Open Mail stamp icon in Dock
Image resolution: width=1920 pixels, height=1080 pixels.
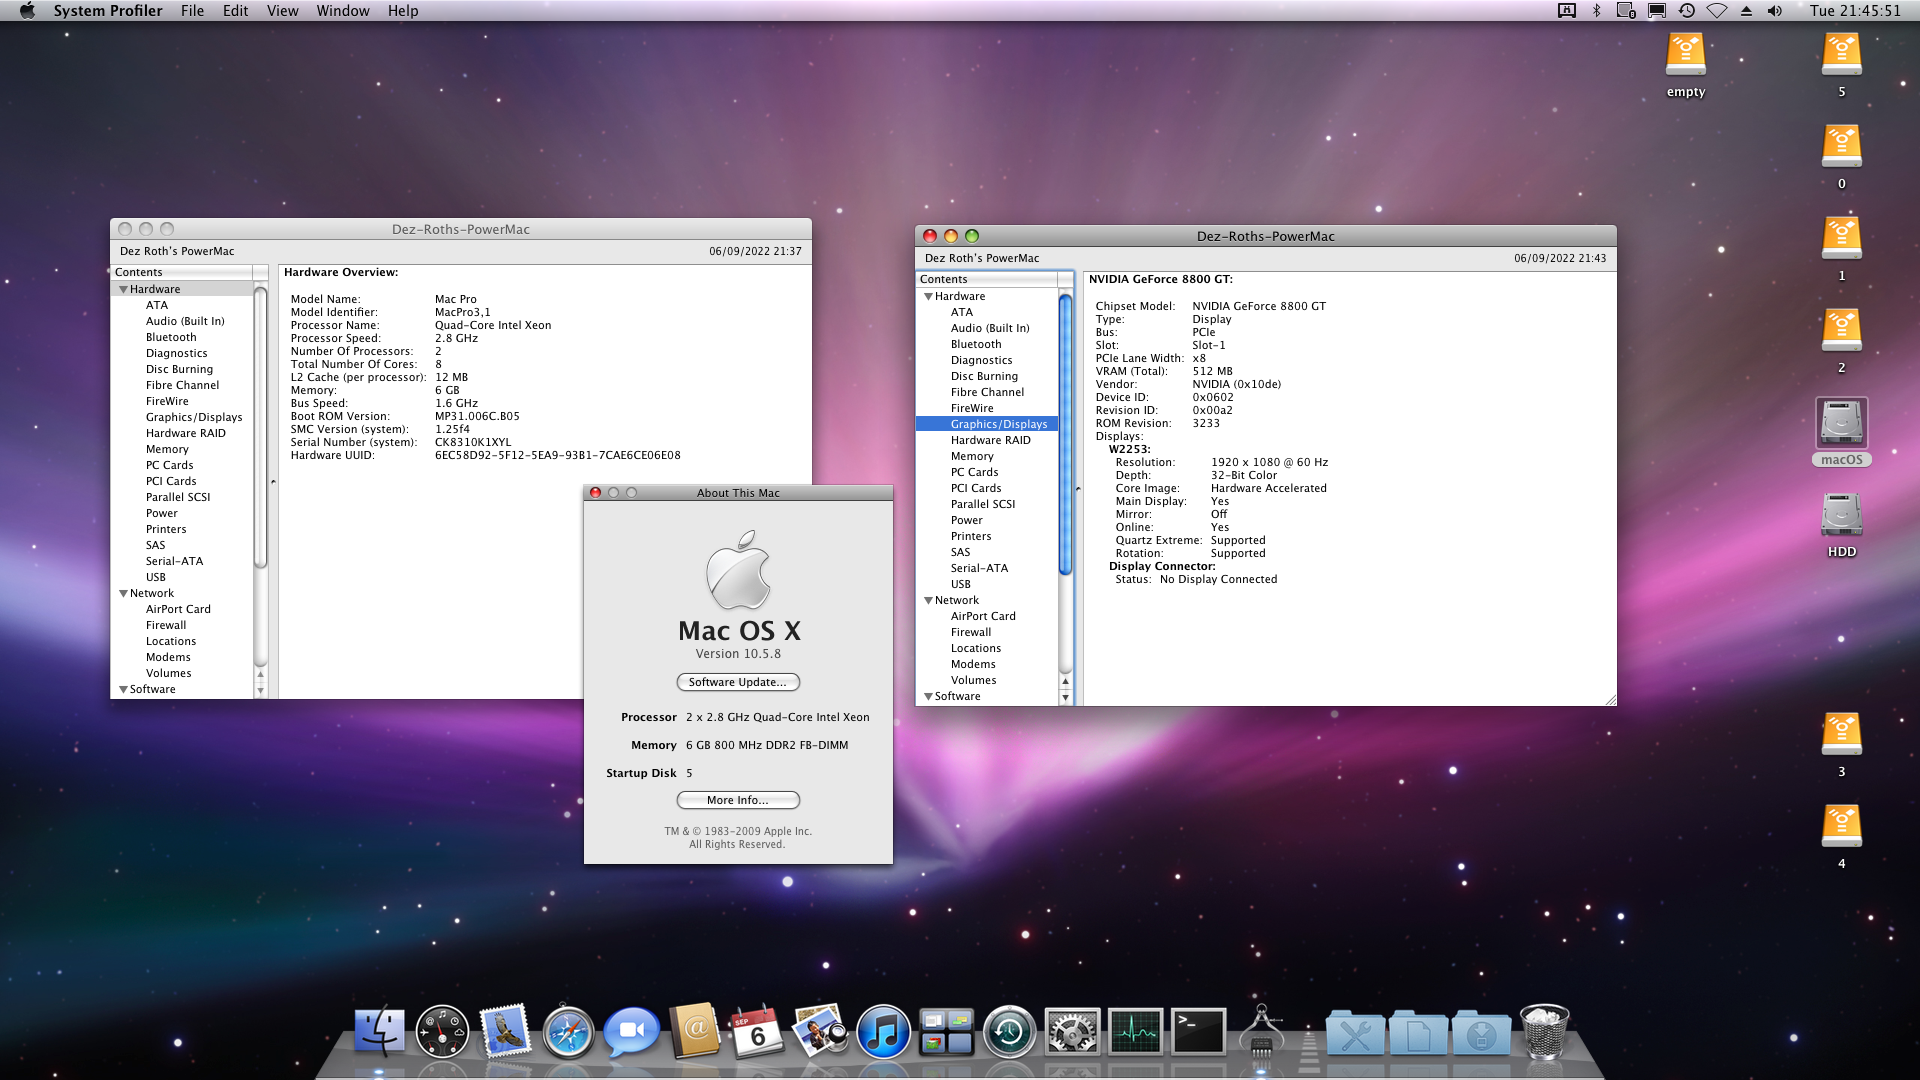click(x=505, y=1031)
